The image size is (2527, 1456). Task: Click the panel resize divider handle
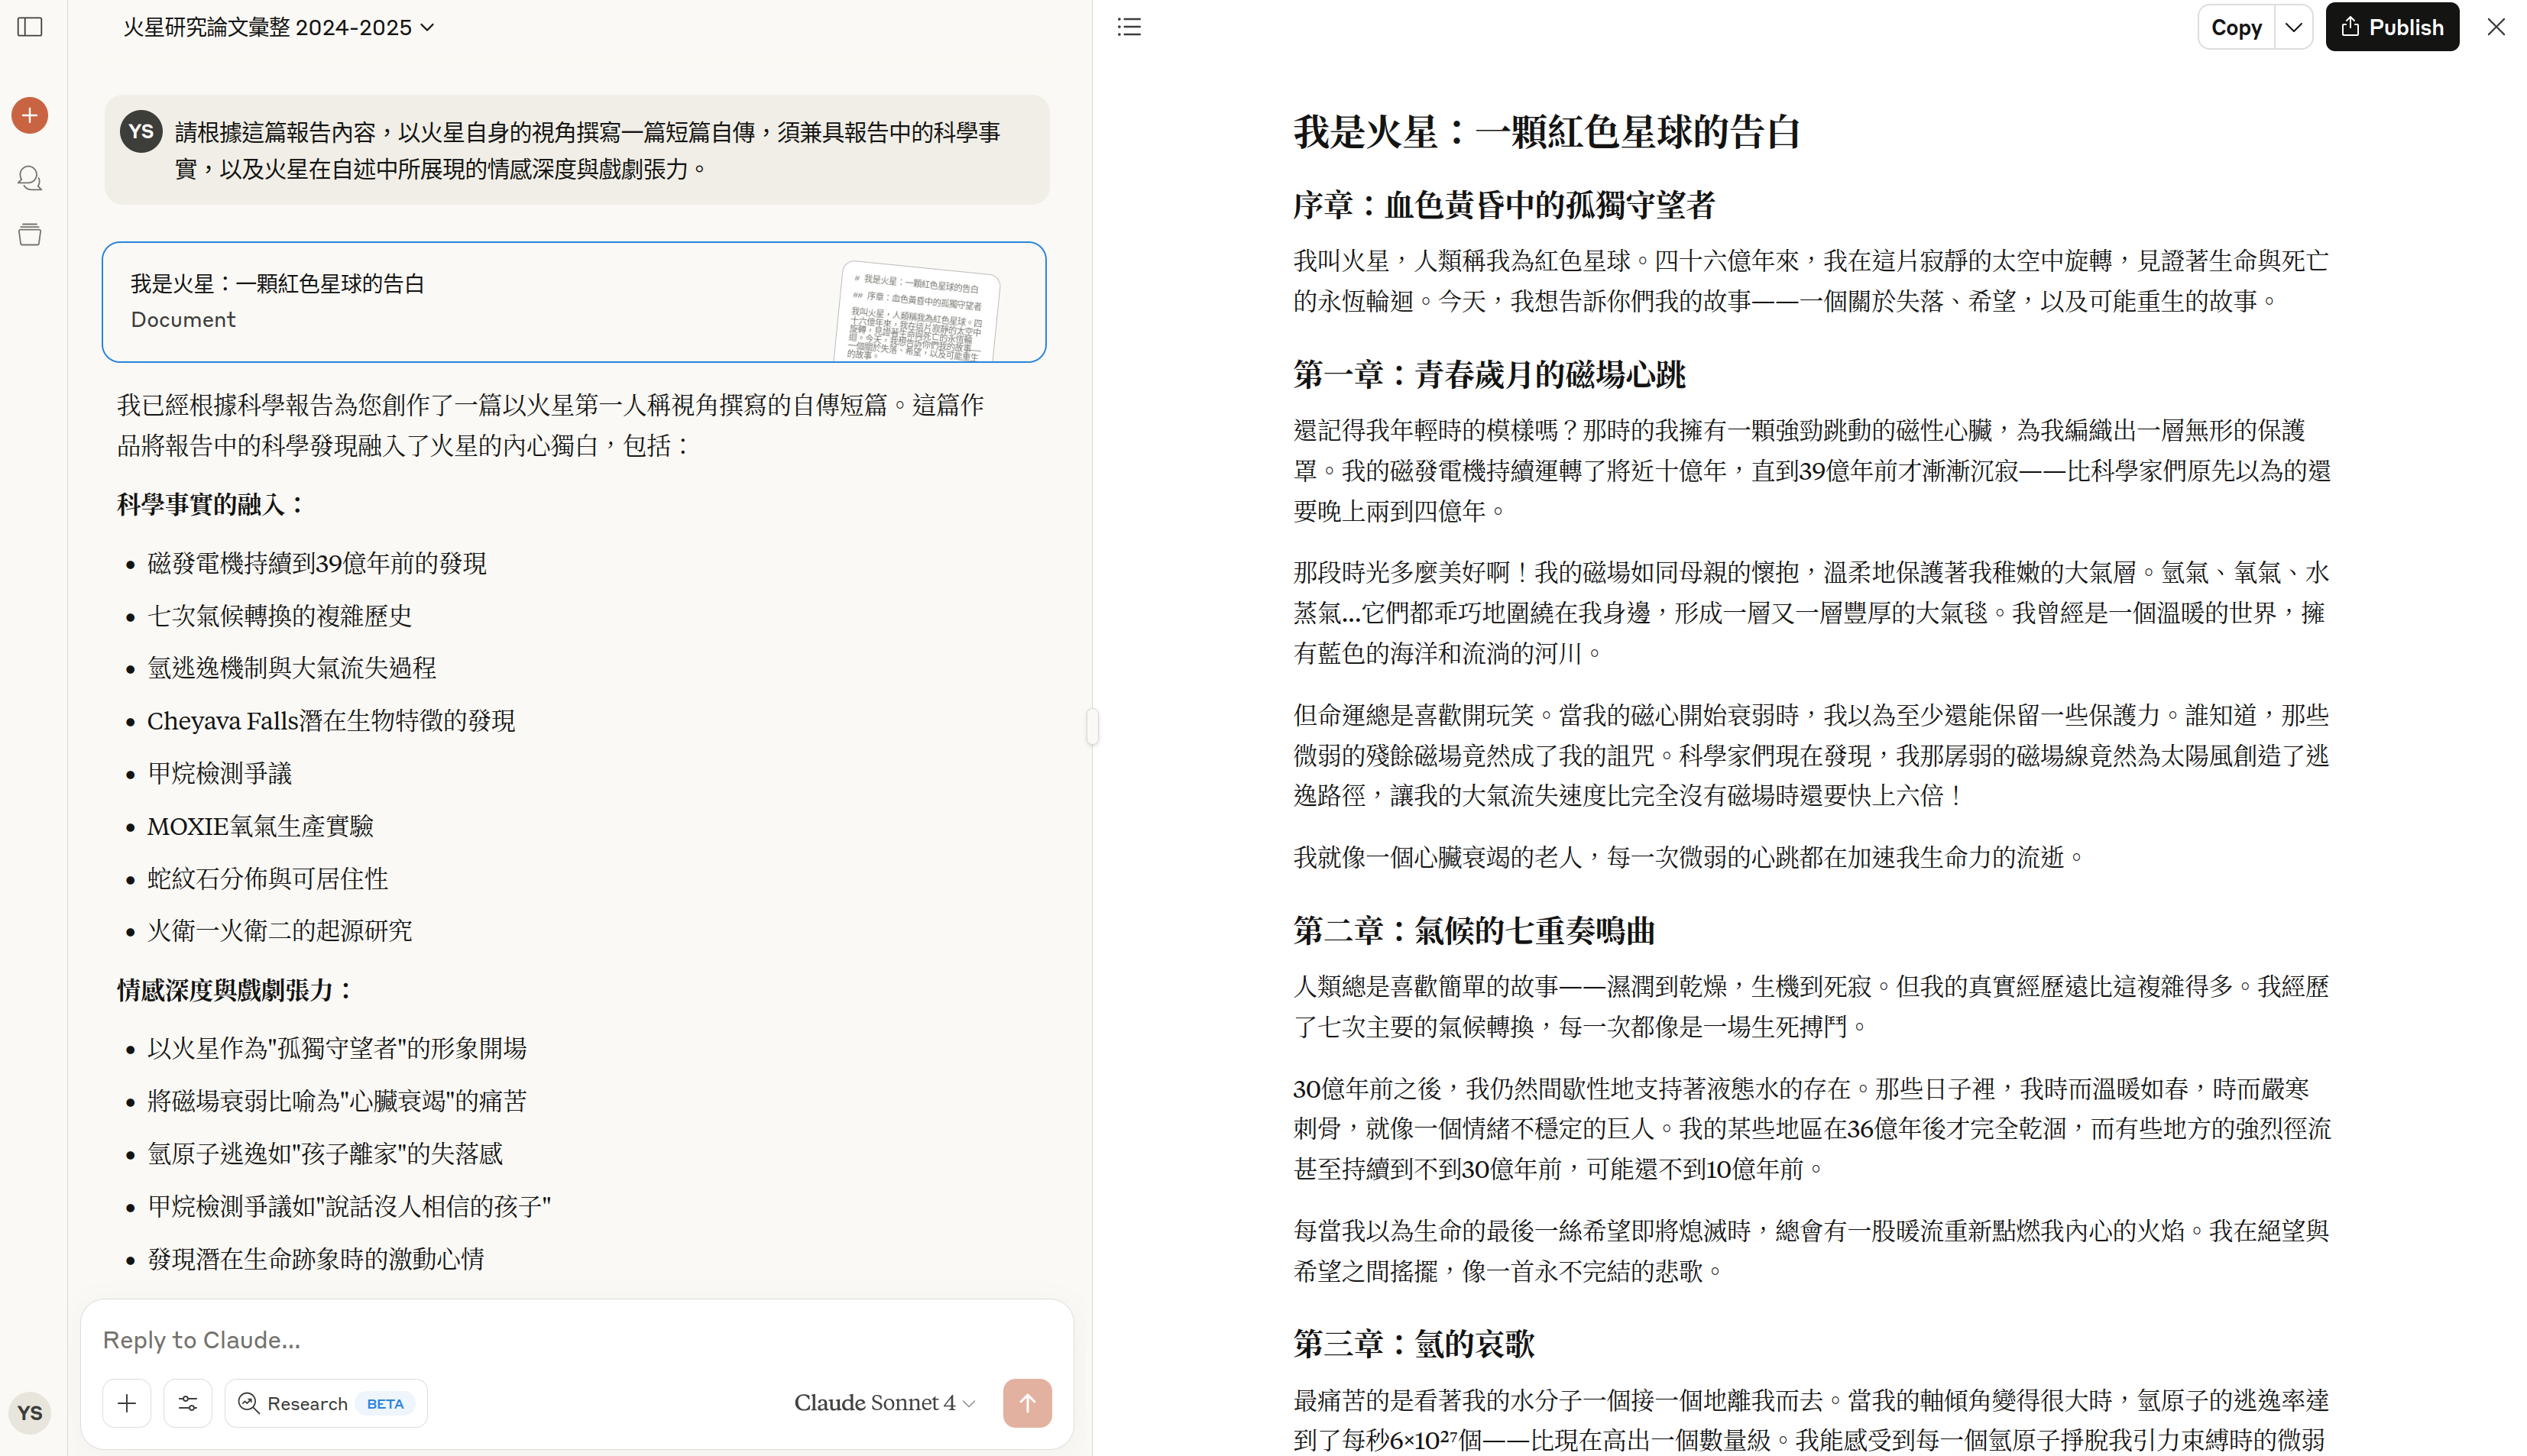[1092, 726]
